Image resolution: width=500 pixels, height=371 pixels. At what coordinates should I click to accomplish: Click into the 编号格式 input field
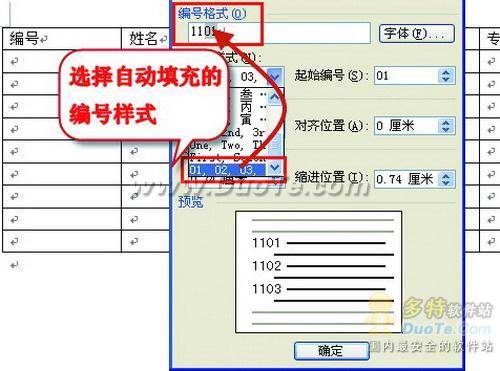(x=279, y=33)
